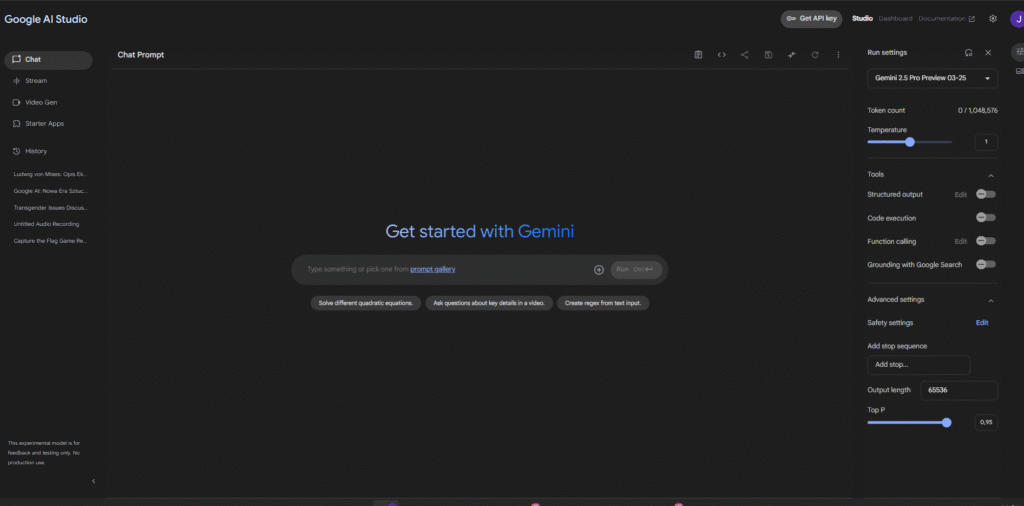This screenshot has width=1024, height=506.
Task: Open the system instructions clipboard icon
Action: (698, 55)
